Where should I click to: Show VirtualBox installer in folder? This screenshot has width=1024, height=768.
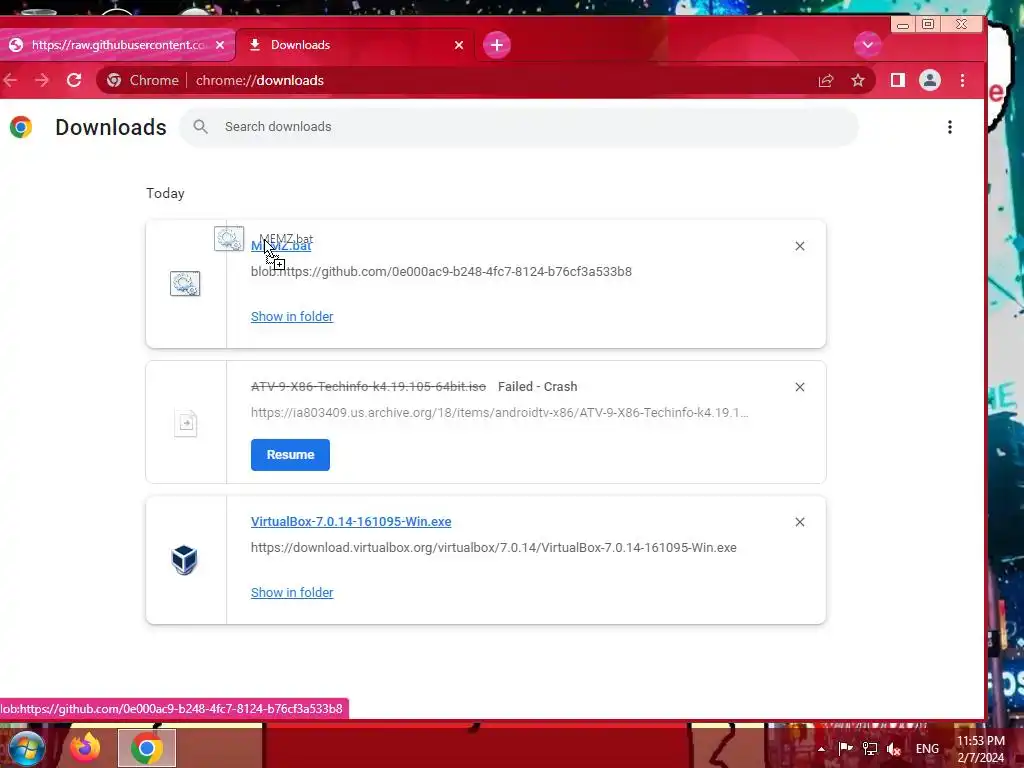[292, 592]
